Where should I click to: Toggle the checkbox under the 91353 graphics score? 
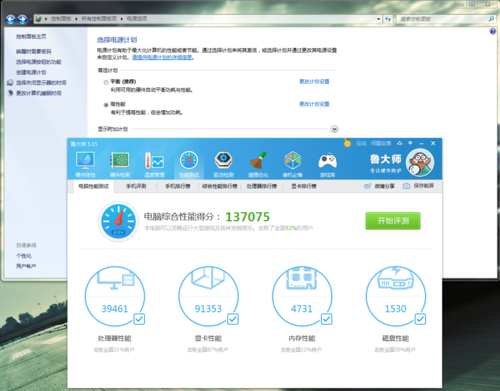pos(233,319)
